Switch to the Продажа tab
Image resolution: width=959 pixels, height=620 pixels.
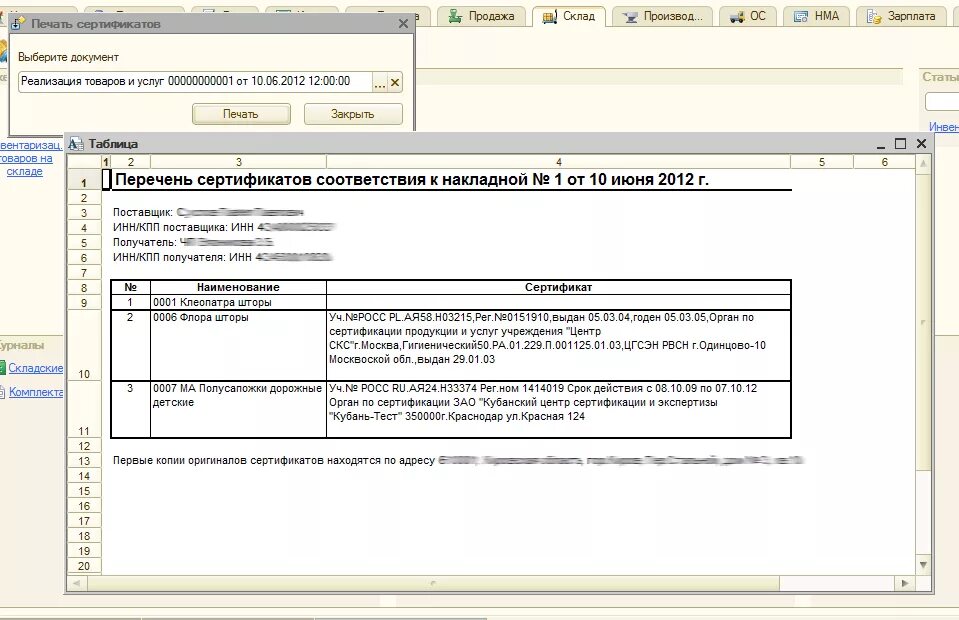tap(481, 17)
